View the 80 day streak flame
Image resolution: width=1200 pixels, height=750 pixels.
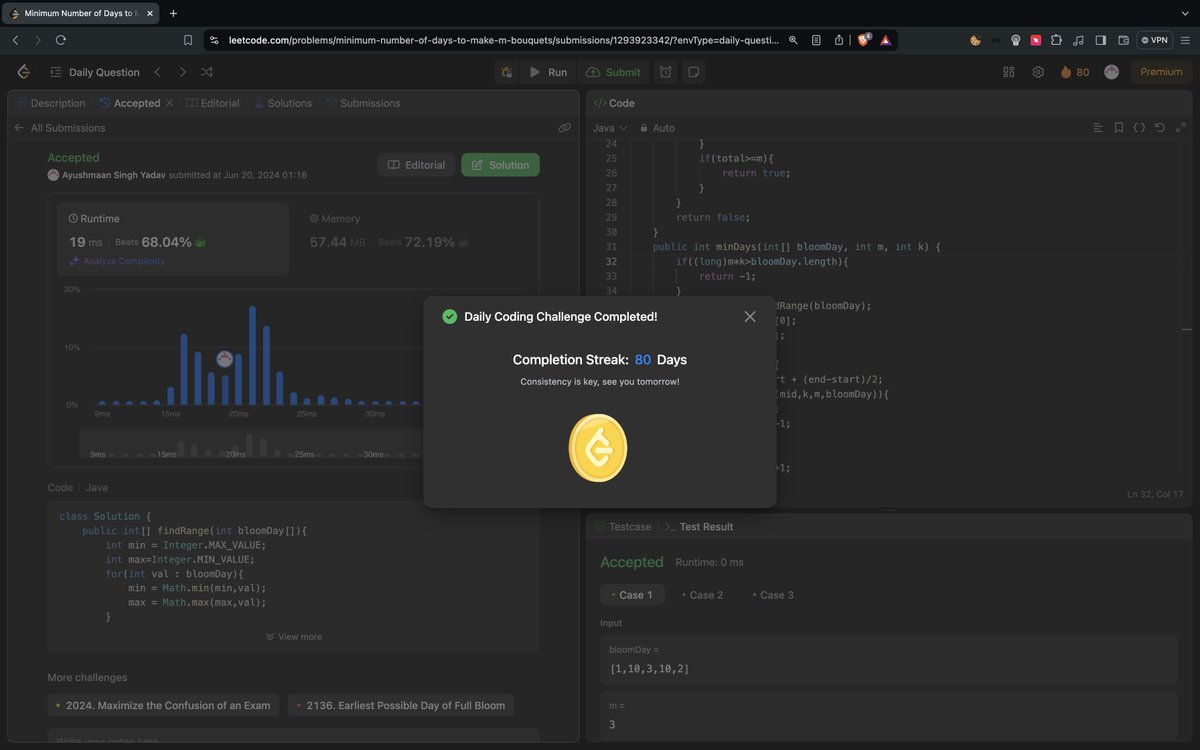tap(1075, 72)
